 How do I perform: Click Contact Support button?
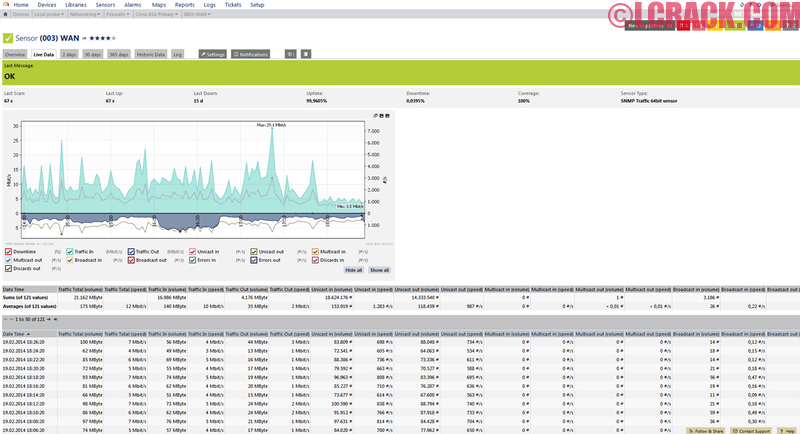tap(751, 431)
